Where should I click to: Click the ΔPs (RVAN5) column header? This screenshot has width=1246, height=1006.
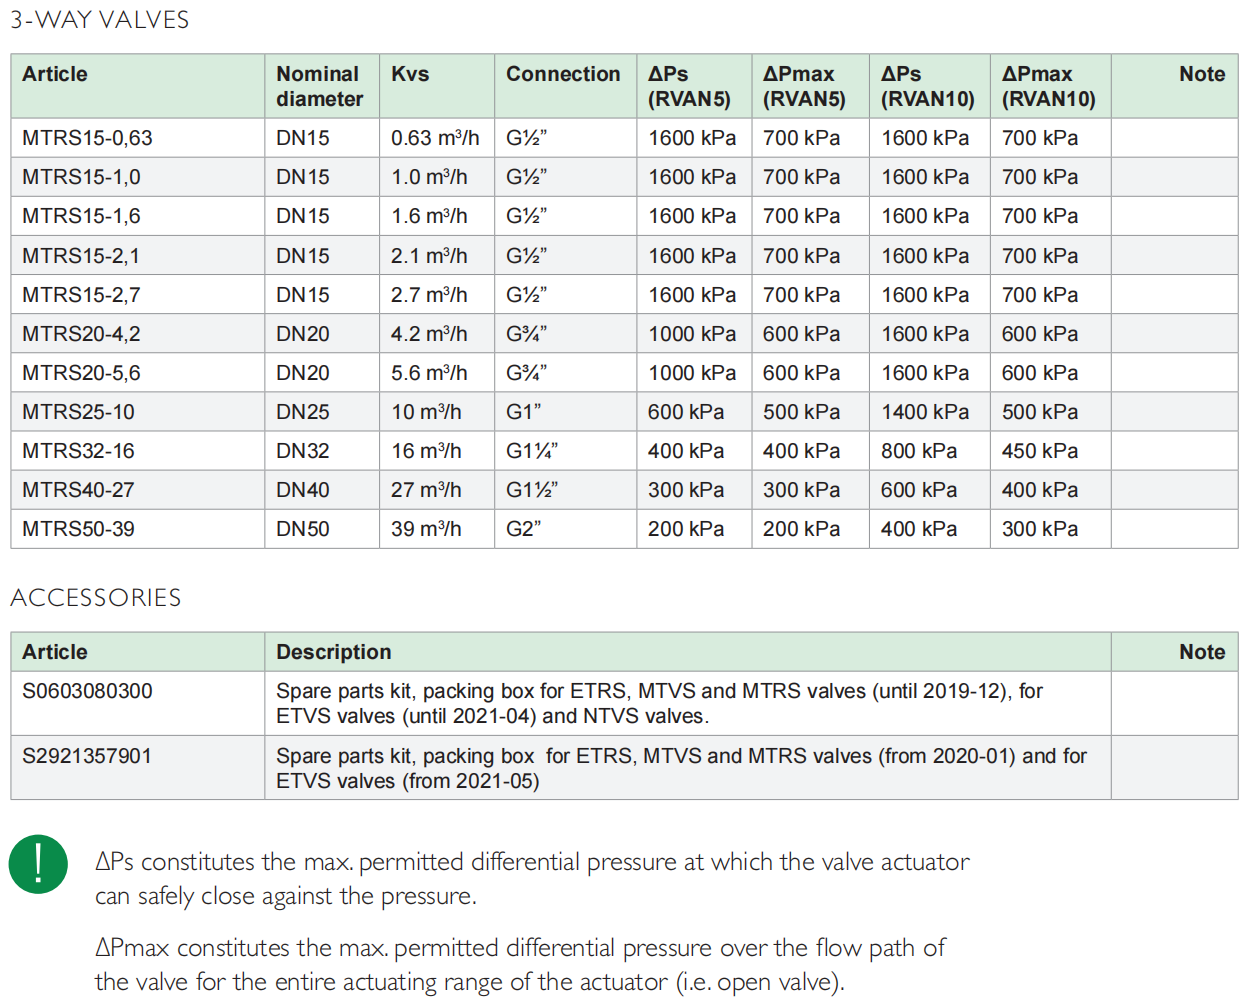[689, 86]
